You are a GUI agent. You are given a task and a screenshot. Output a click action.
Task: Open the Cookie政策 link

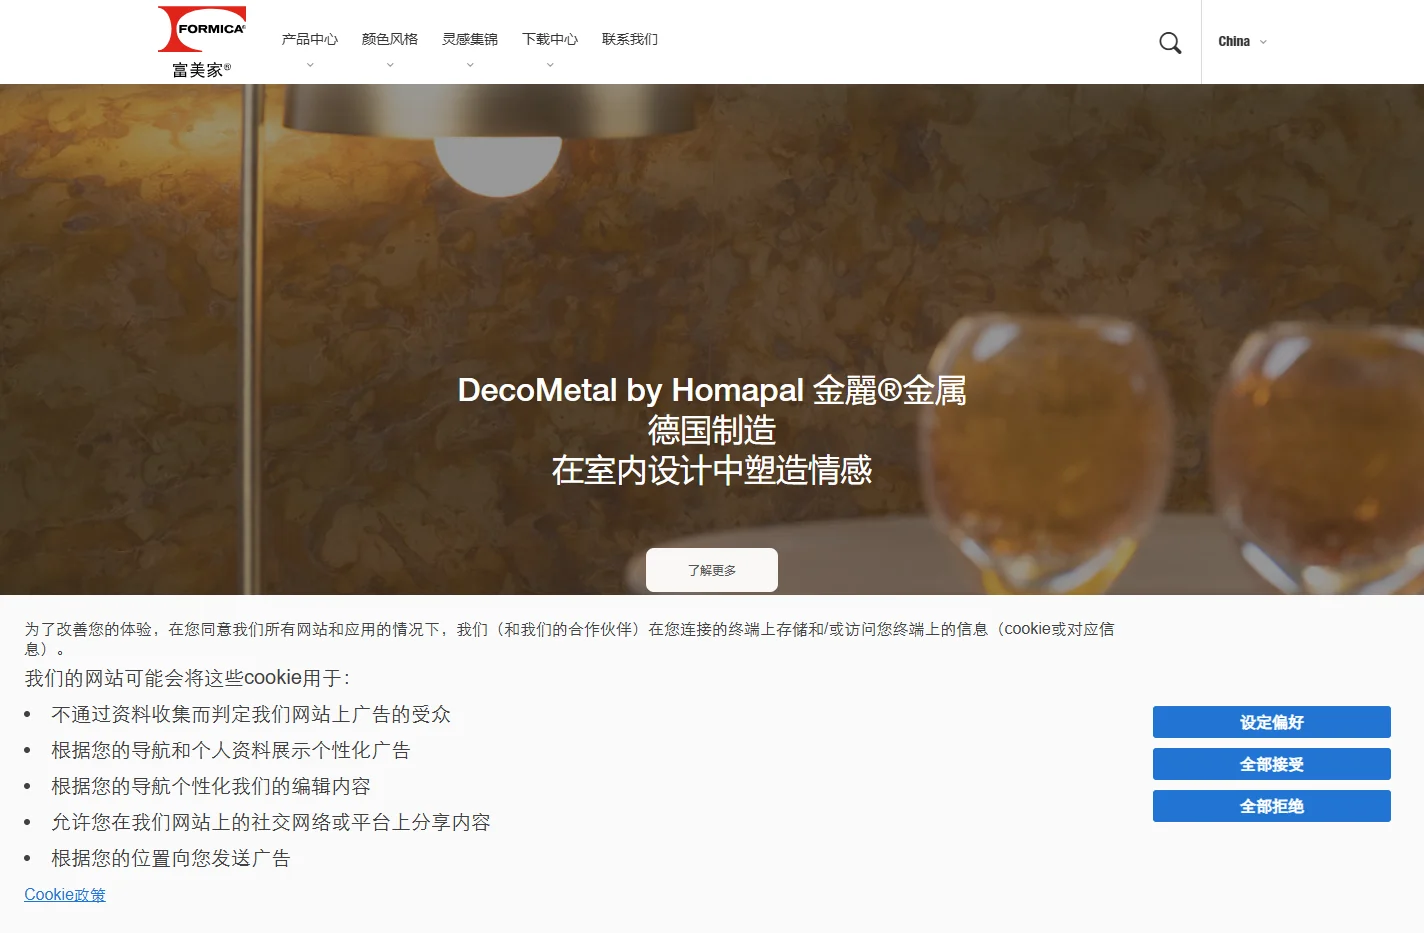tap(65, 895)
